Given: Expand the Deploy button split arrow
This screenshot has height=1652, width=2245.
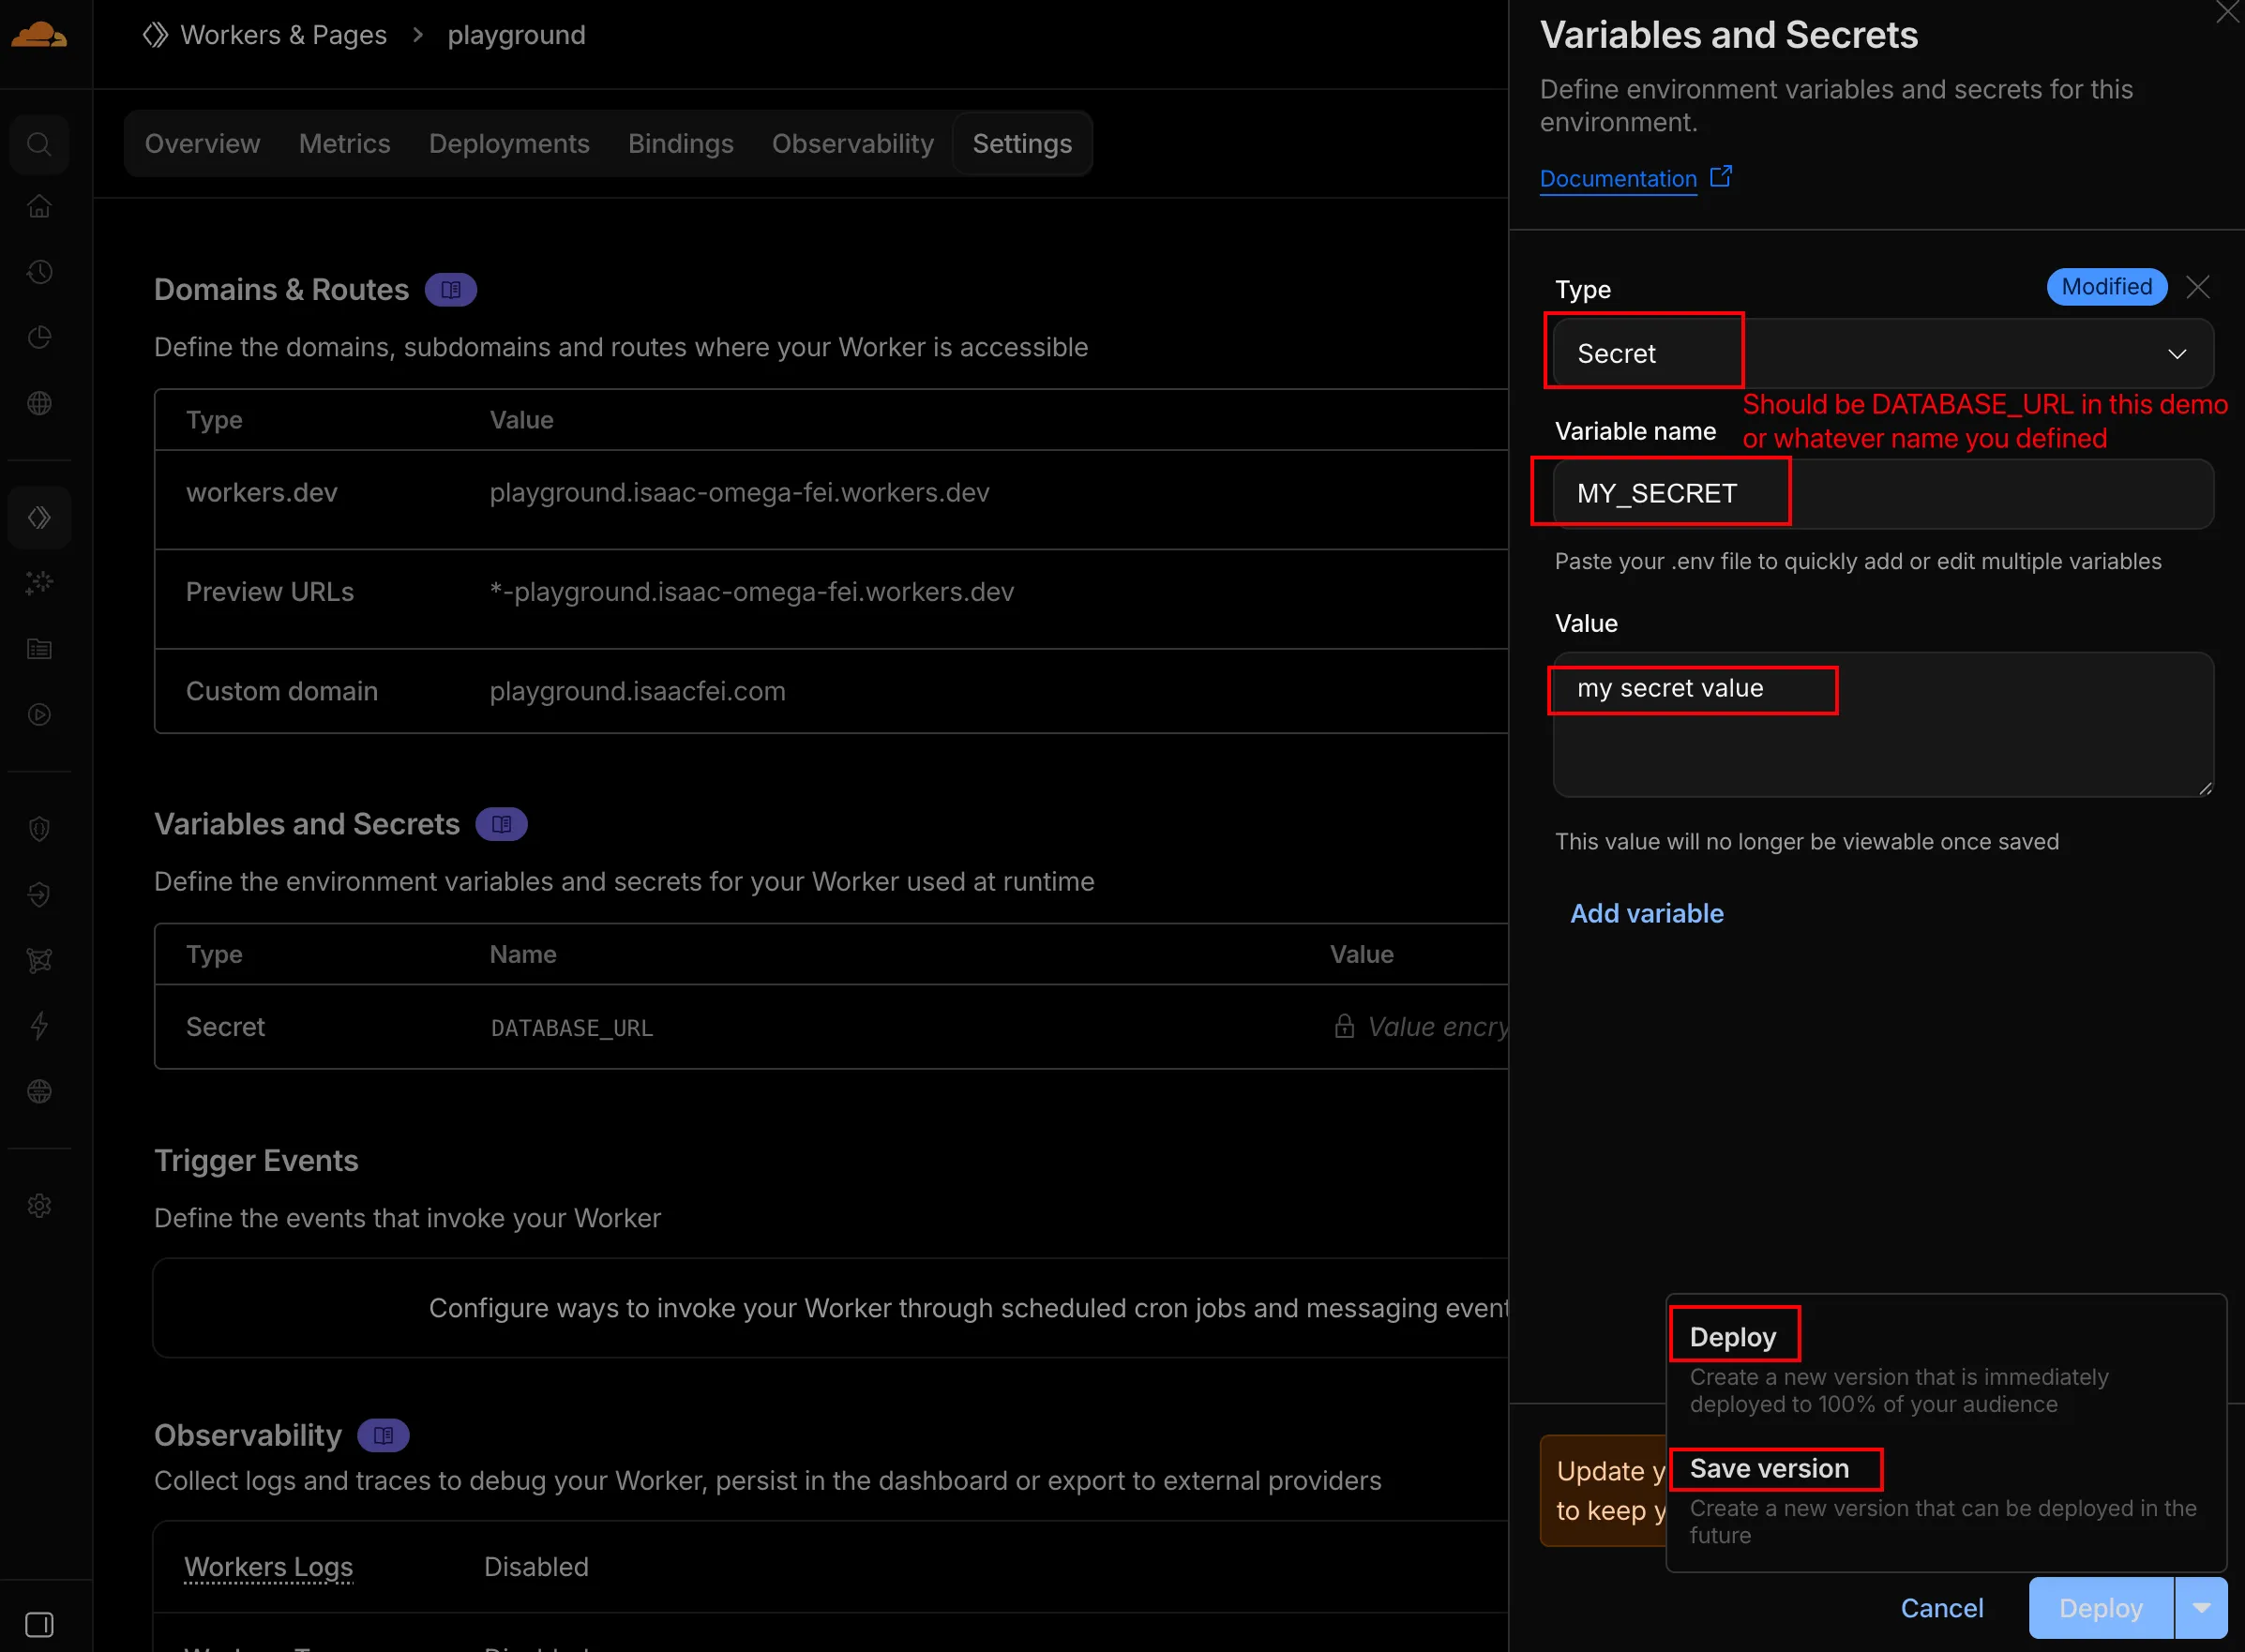Looking at the screenshot, I should click(x=2202, y=1607).
